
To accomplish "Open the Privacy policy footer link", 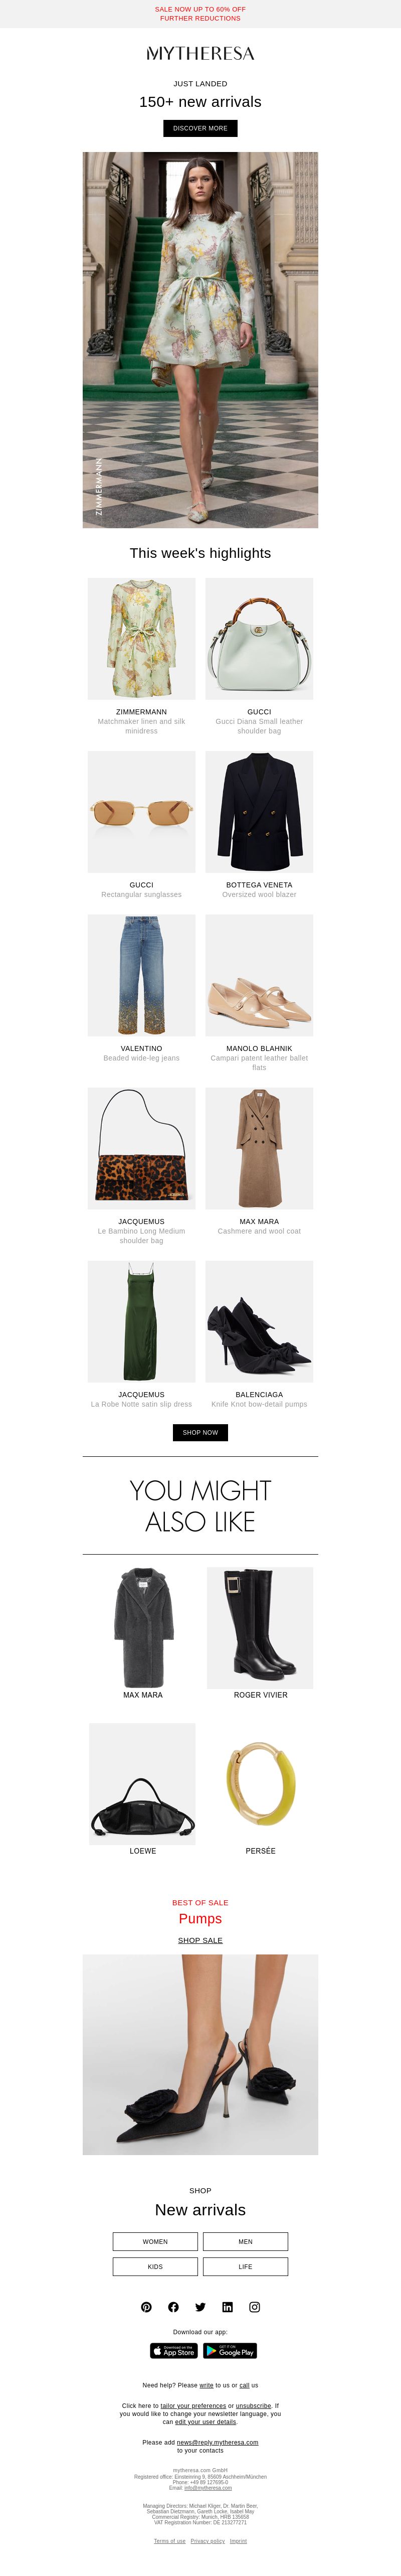I will pyautogui.click(x=207, y=2540).
